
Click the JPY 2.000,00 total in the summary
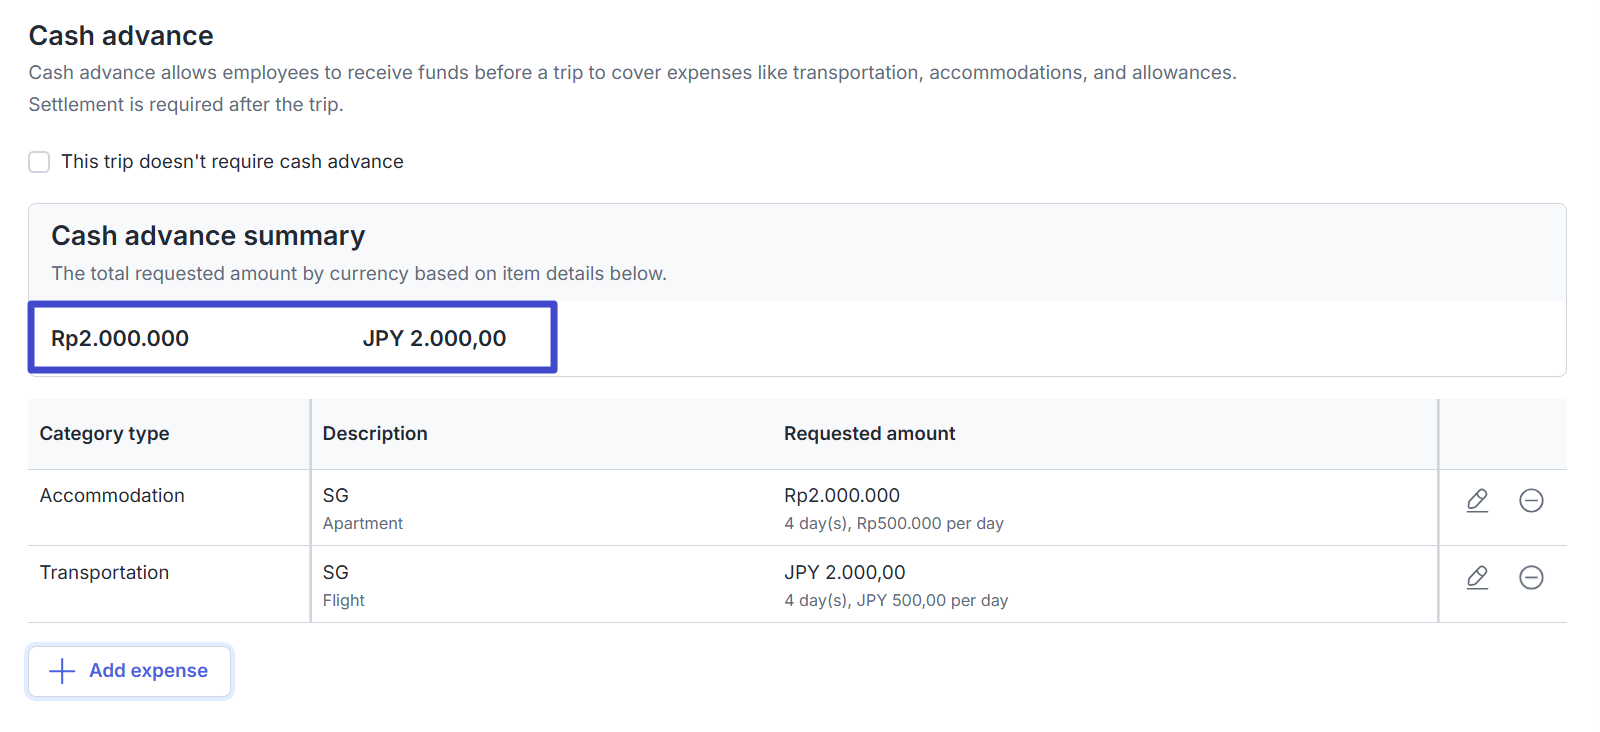click(x=434, y=339)
